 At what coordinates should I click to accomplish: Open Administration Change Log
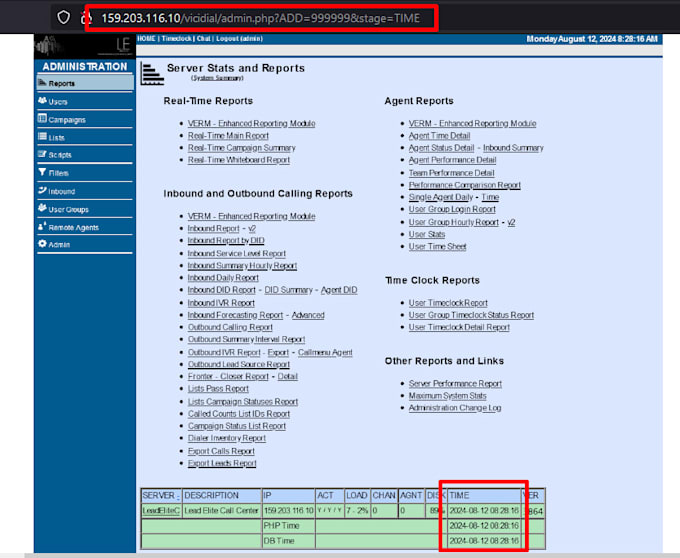[x=455, y=408]
